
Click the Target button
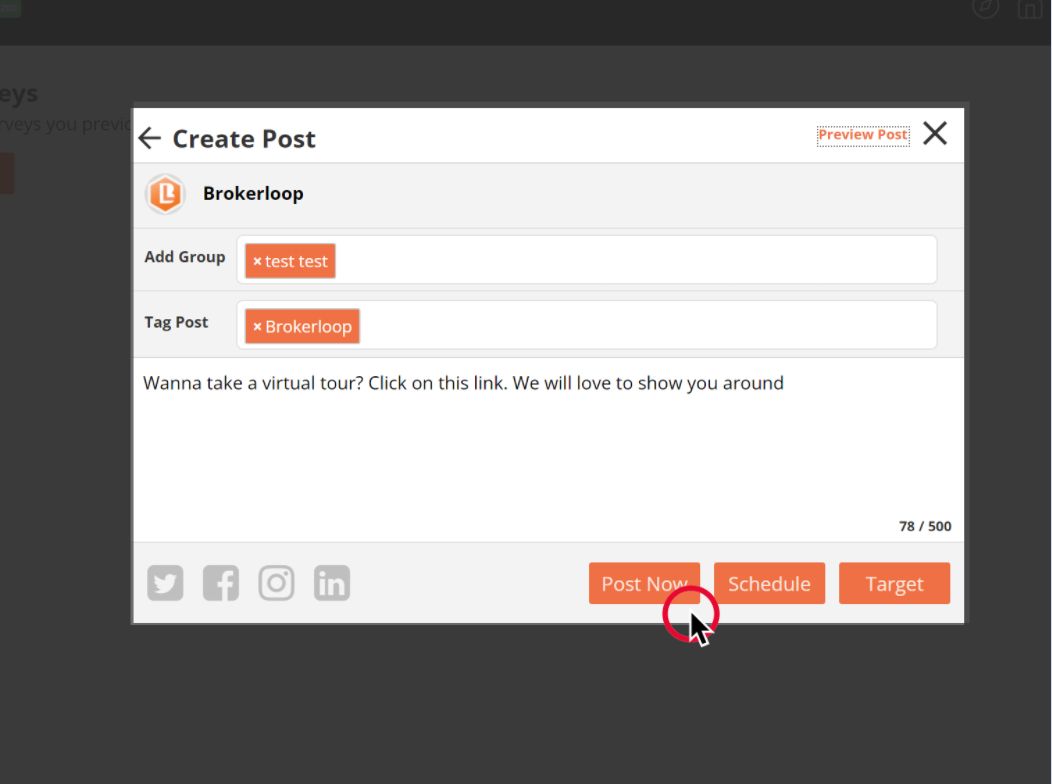click(894, 583)
